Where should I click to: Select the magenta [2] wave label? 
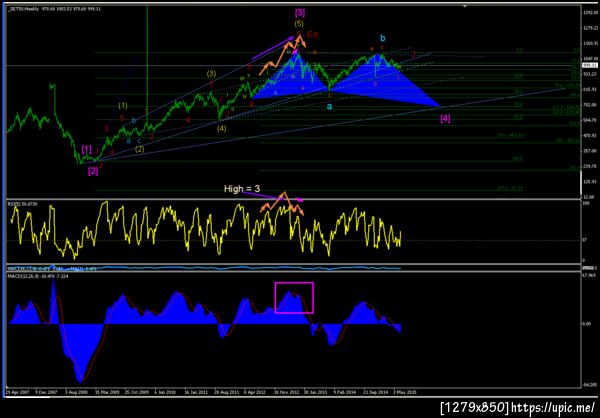click(93, 172)
